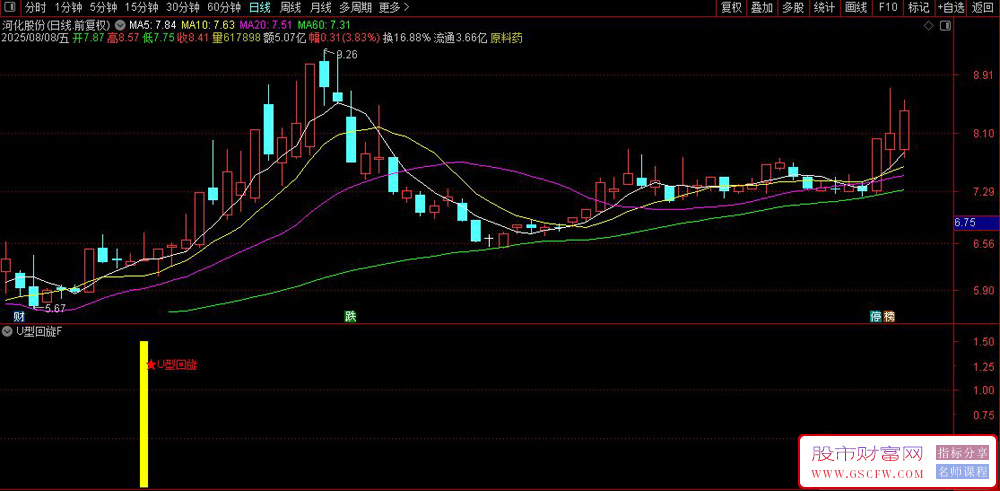Expand the 更多 more periods menu
This screenshot has height=491, width=1000.
(x=393, y=8)
